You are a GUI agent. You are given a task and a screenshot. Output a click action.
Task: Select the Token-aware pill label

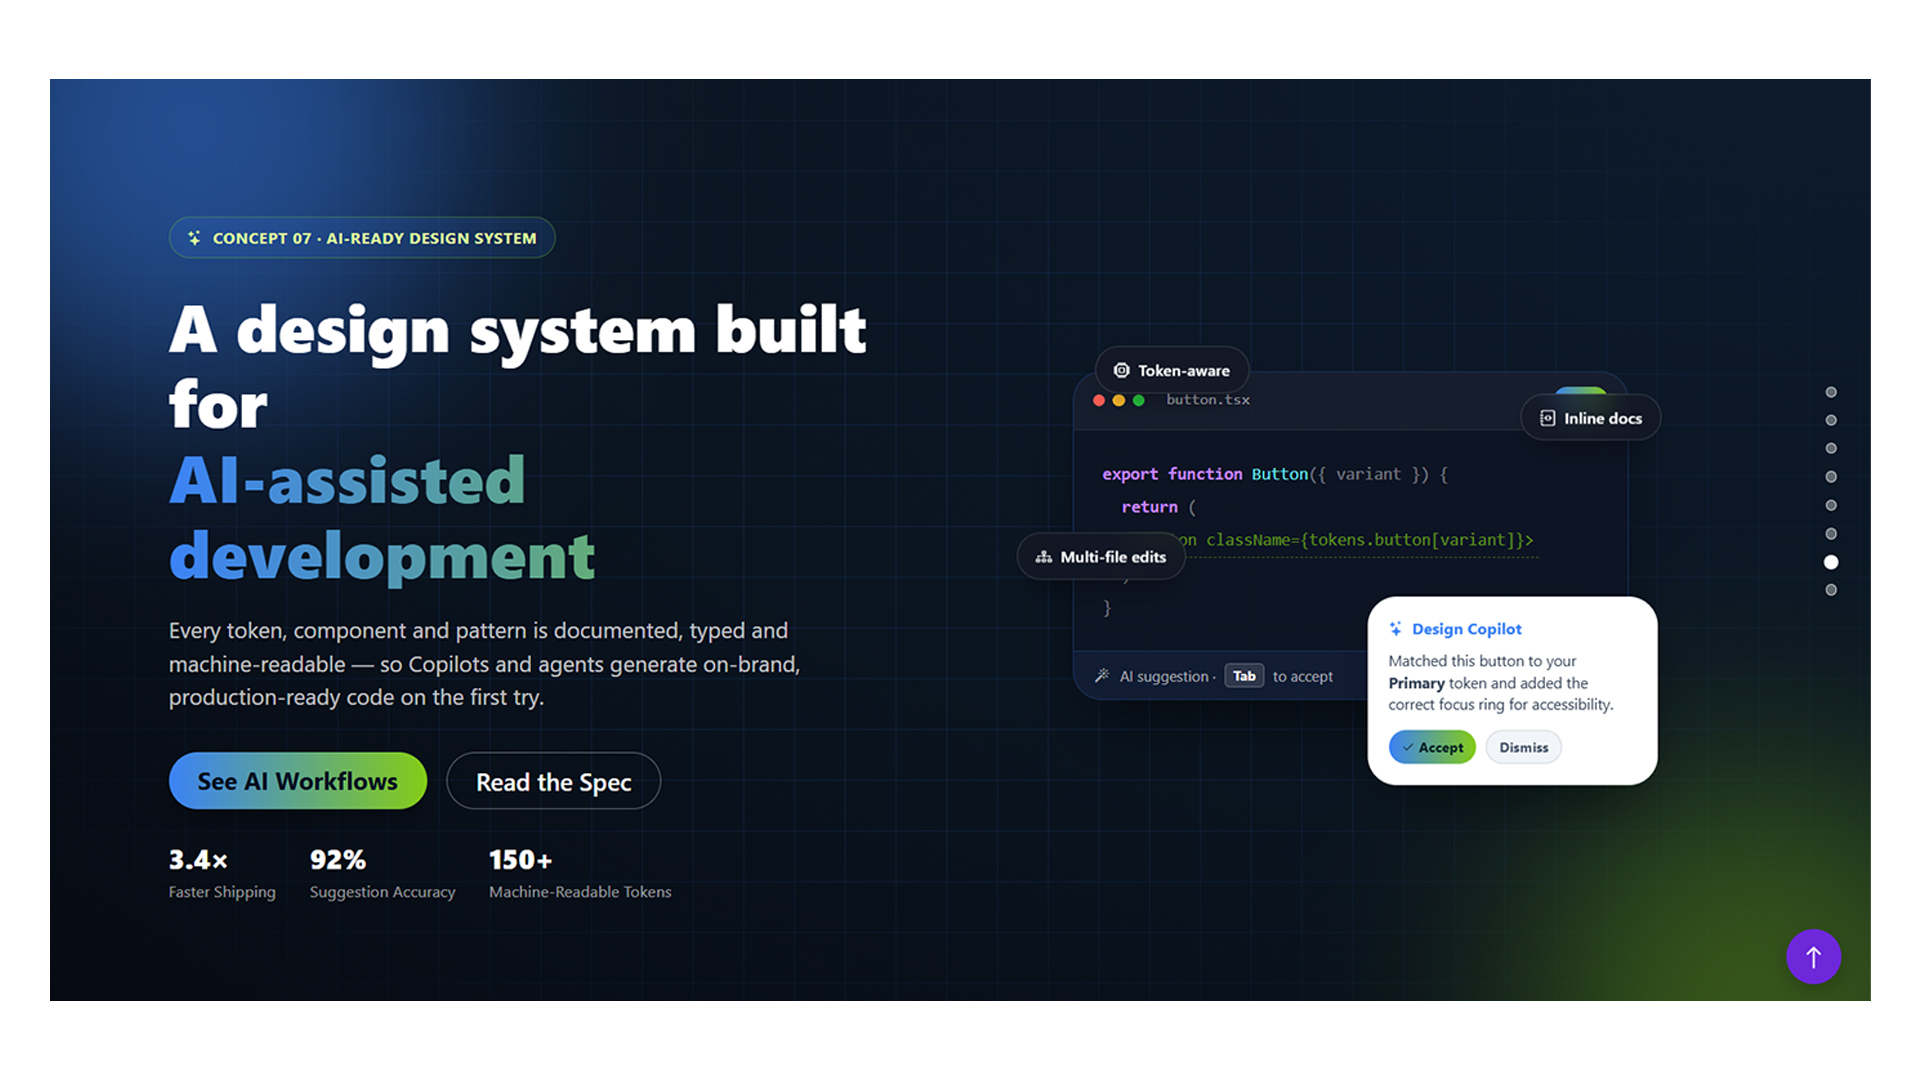(x=1183, y=371)
